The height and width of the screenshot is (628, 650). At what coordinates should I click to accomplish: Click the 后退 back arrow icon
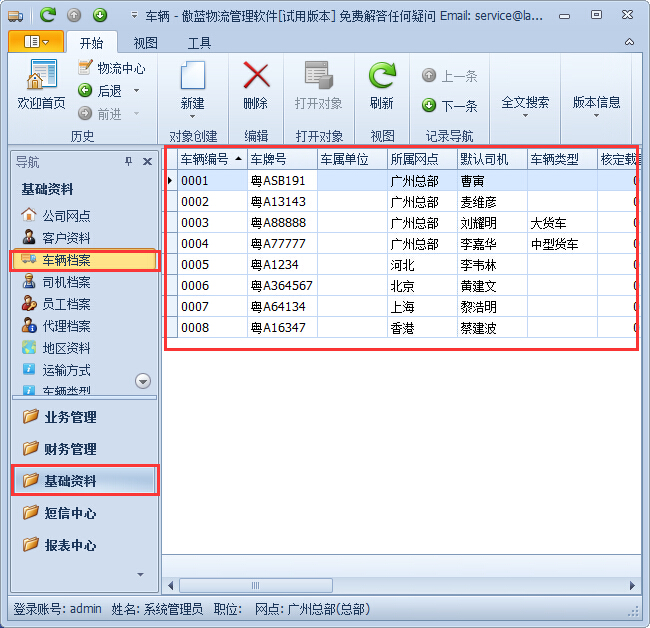[86, 91]
